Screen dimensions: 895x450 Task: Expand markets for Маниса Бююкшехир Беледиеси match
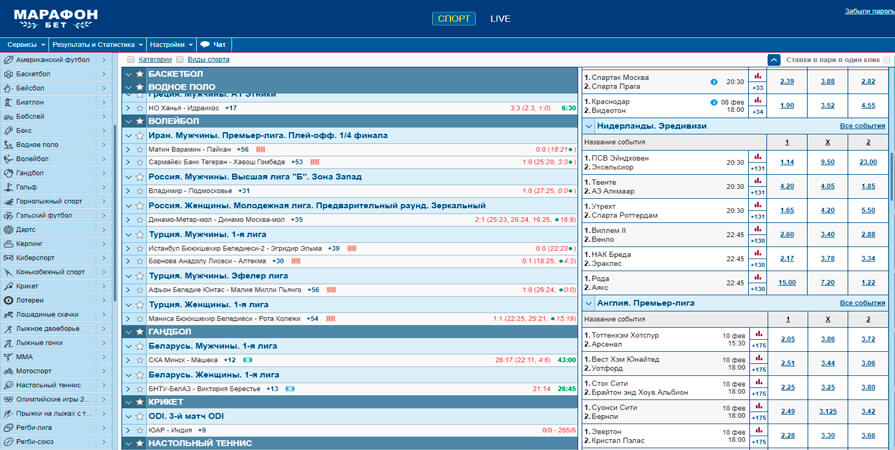[128, 319]
